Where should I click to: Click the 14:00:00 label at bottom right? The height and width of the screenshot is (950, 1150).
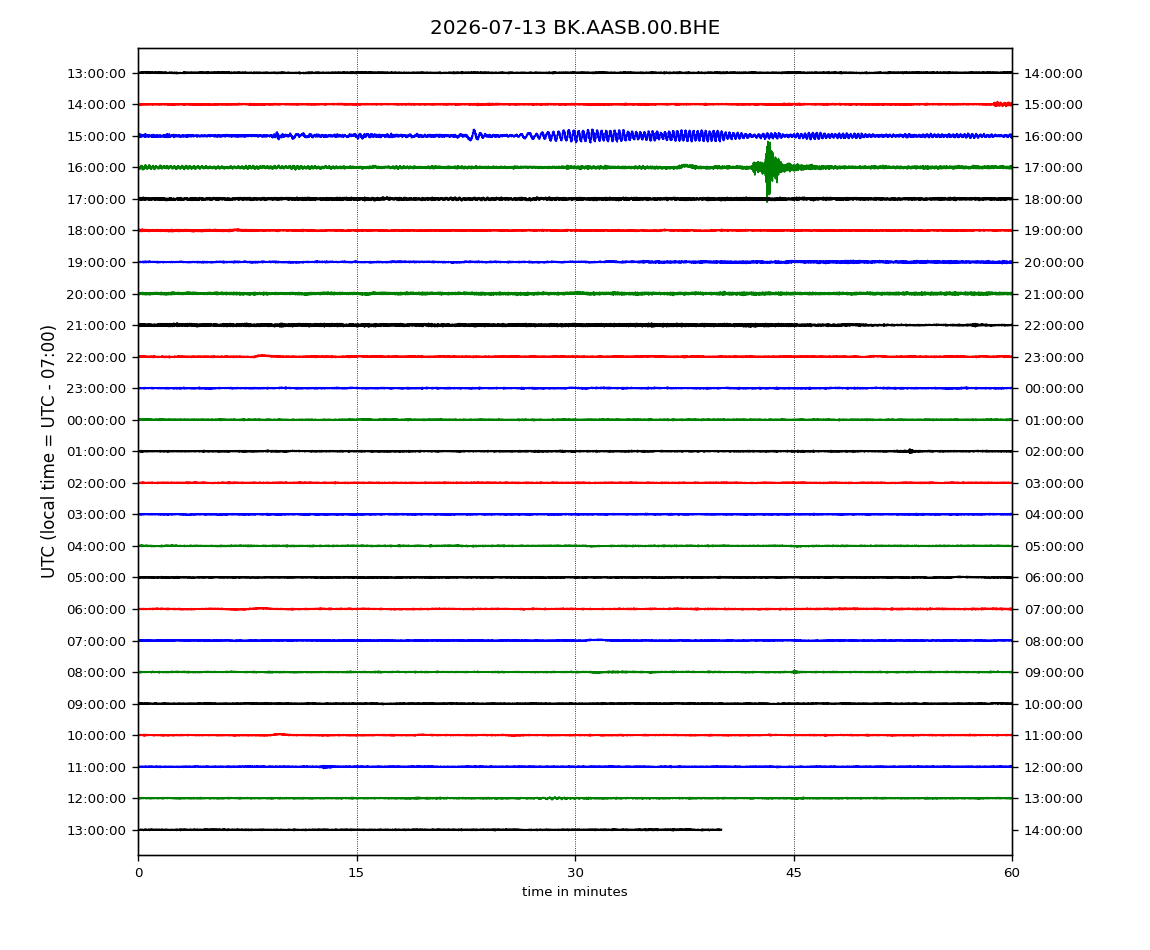click(x=1053, y=830)
